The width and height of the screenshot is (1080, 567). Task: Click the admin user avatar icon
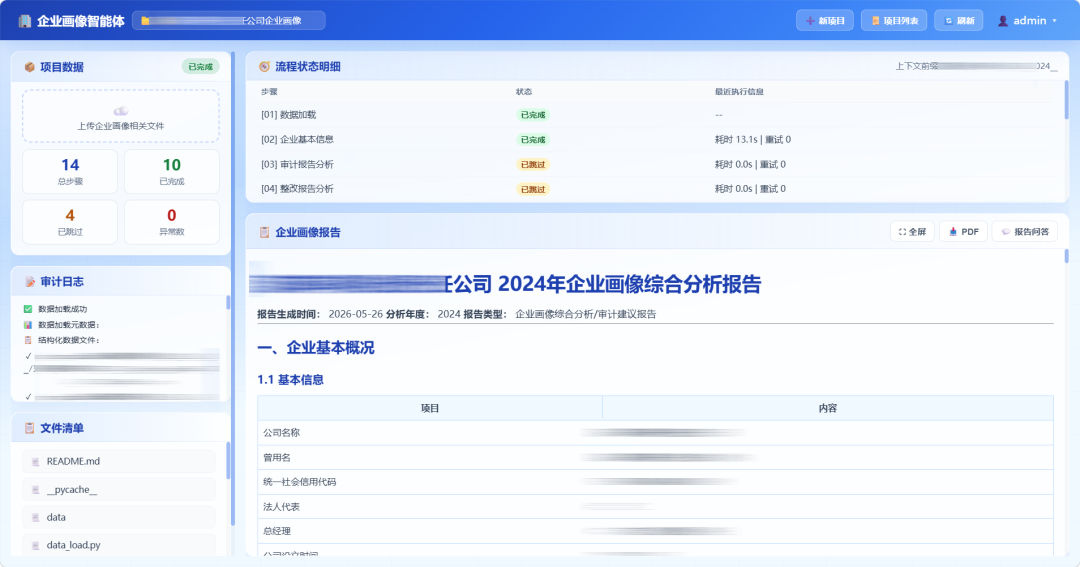click(1003, 21)
